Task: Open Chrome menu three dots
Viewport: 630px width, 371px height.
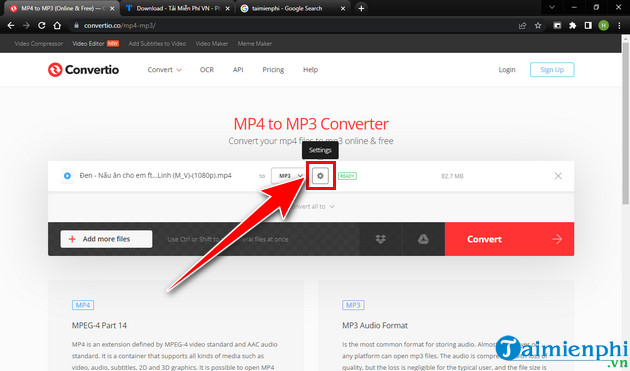Action: pos(619,25)
